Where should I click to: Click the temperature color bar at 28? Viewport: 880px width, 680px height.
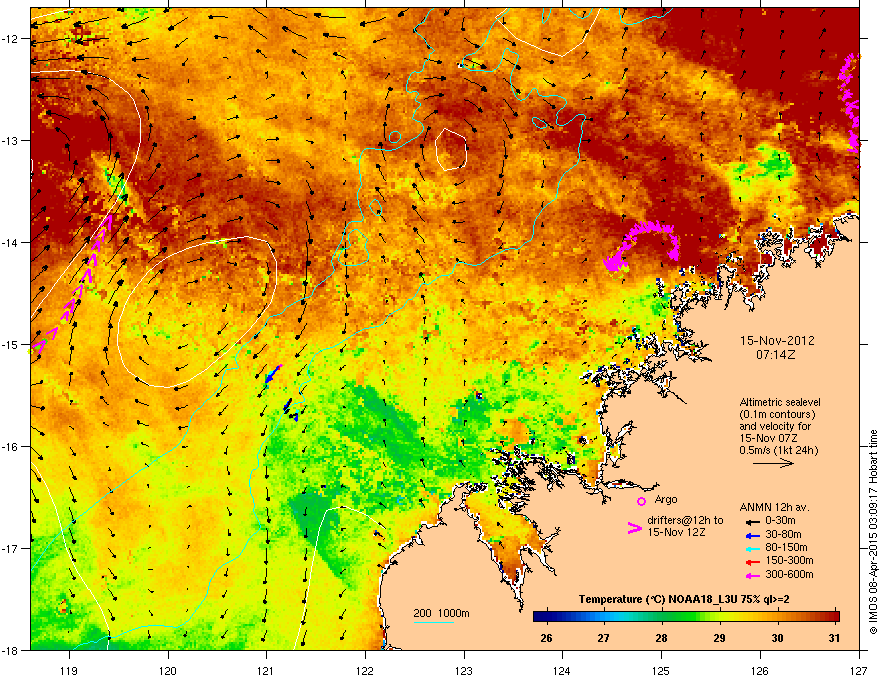(x=662, y=617)
